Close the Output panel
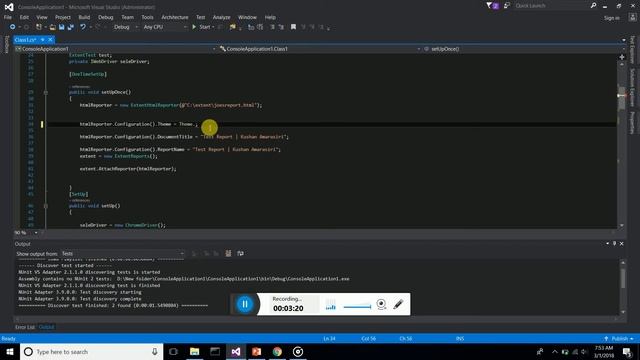Screen dimensions: 640x360 [622, 244]
